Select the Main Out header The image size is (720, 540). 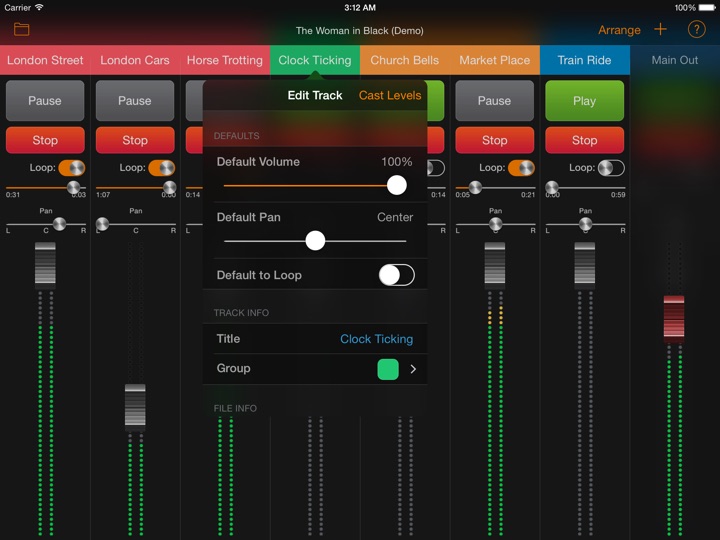click(x=675, y=60)
